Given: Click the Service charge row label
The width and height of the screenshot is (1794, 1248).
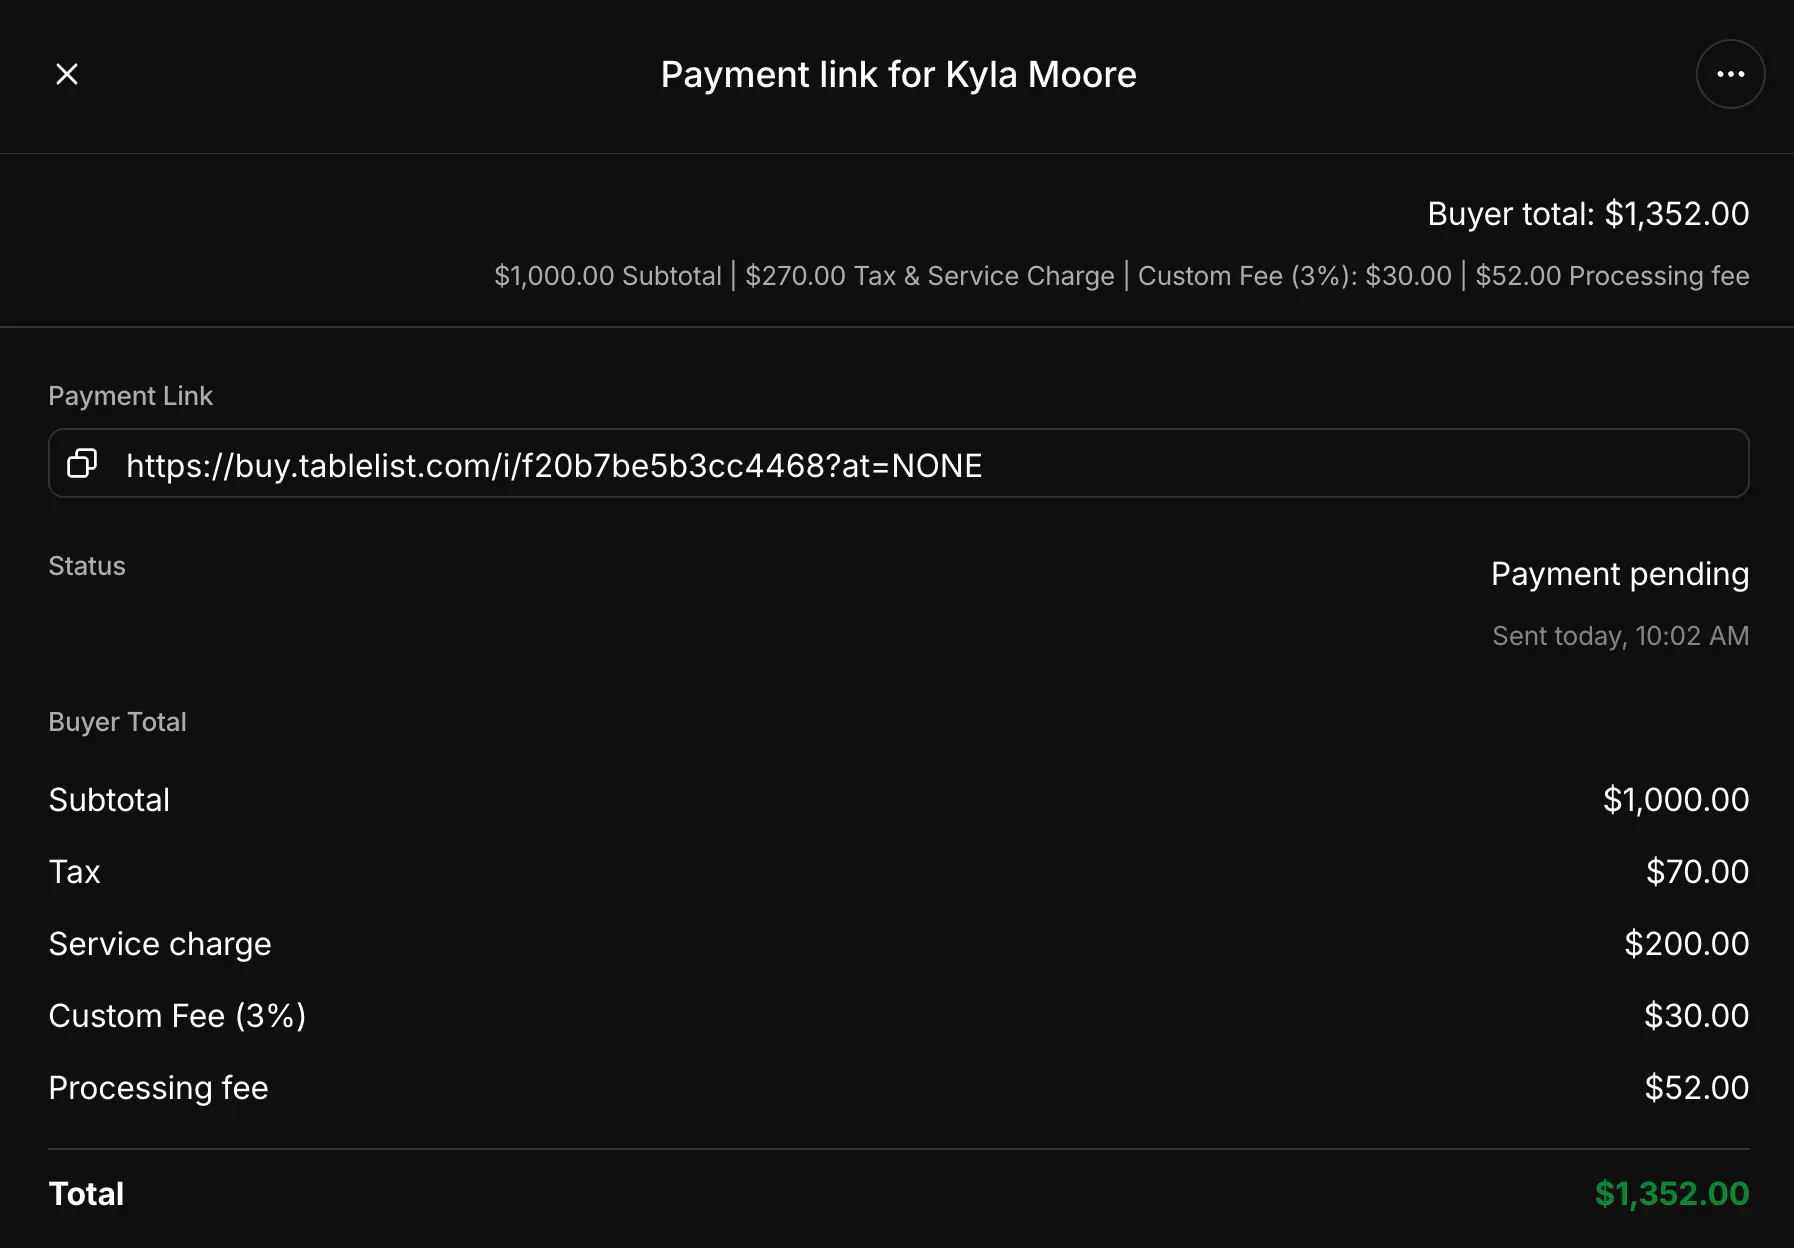Looking at the screenshot, I should point(160,944).
